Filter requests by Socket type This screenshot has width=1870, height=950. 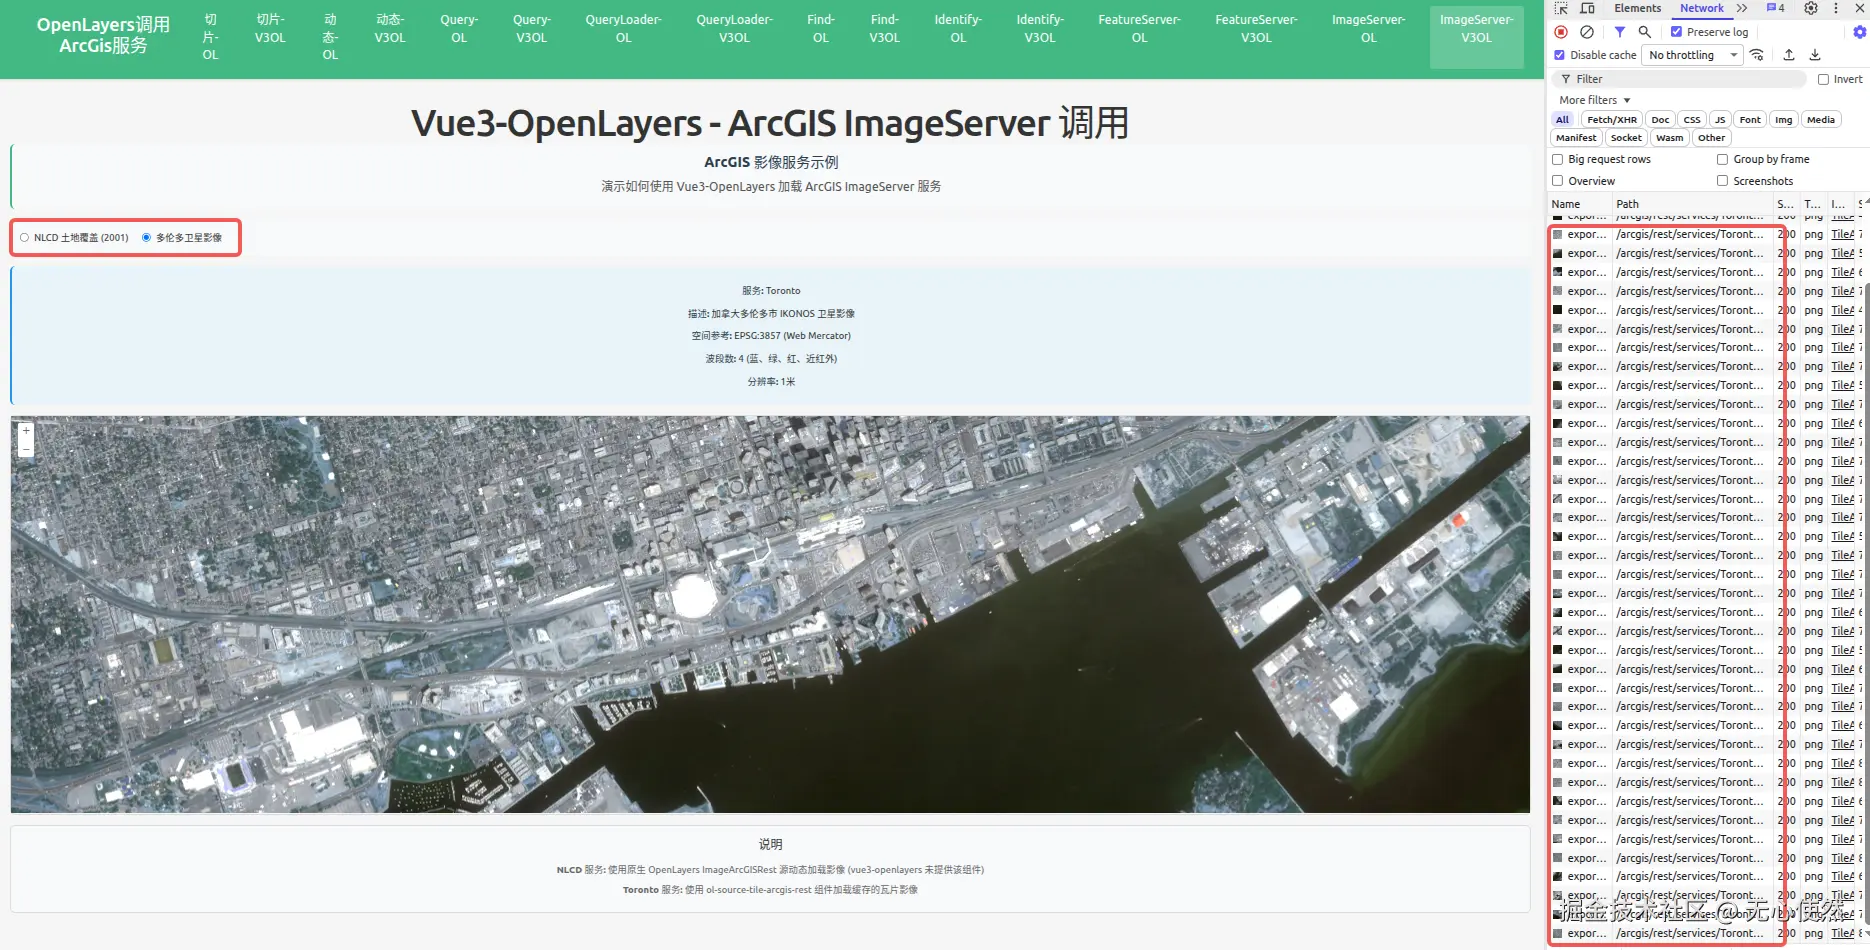1626,138
